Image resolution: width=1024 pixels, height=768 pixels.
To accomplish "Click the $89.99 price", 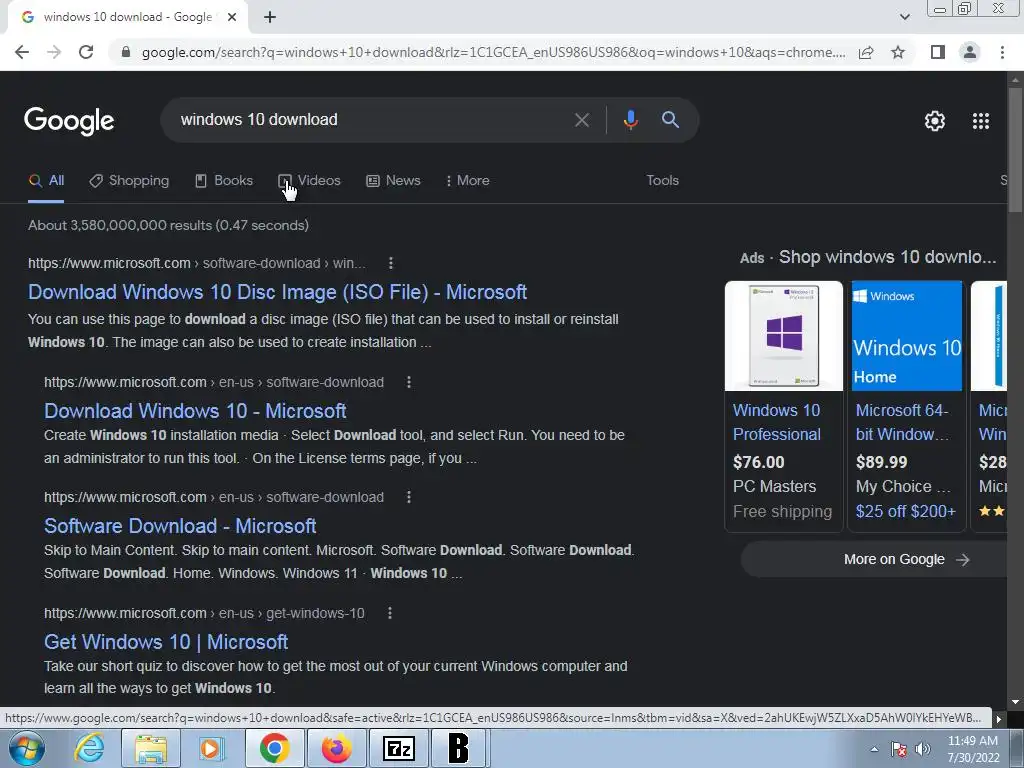I will [x=881, y=462].
